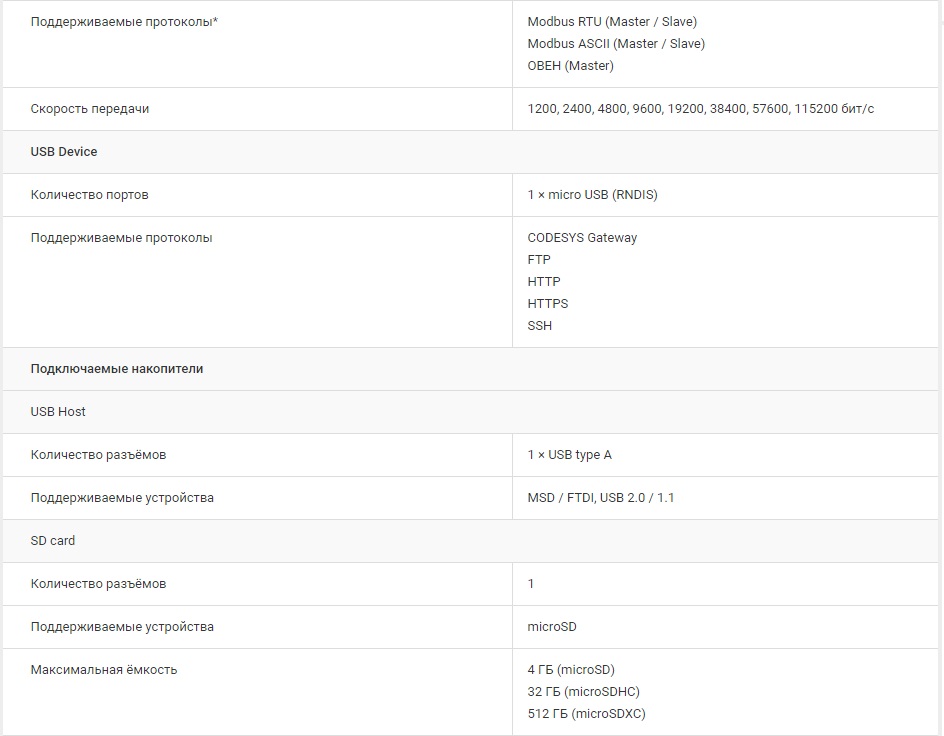Click the '1 × micro USB (RNDIS)' value
The image size is (944, 736).
click(592, 194)
